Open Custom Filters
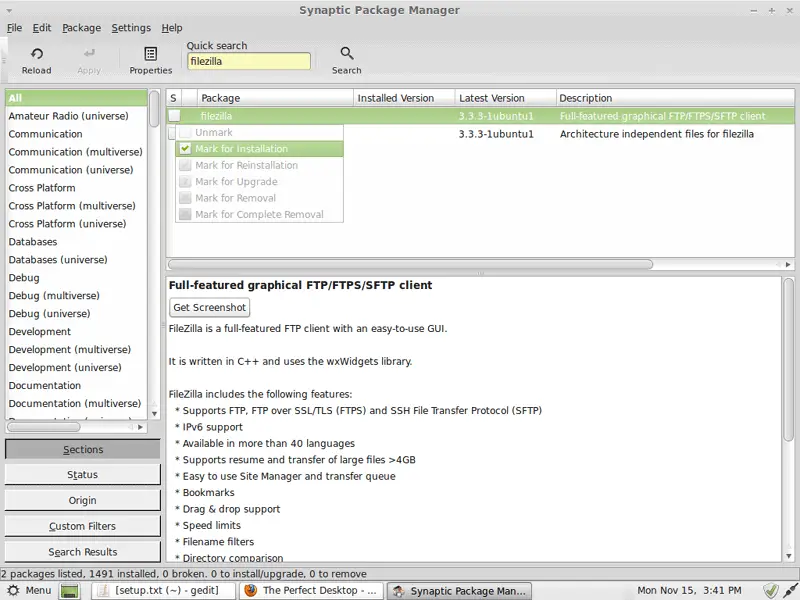Image resolution: width=800 pixels, height=600 pixels. point(83,526)
